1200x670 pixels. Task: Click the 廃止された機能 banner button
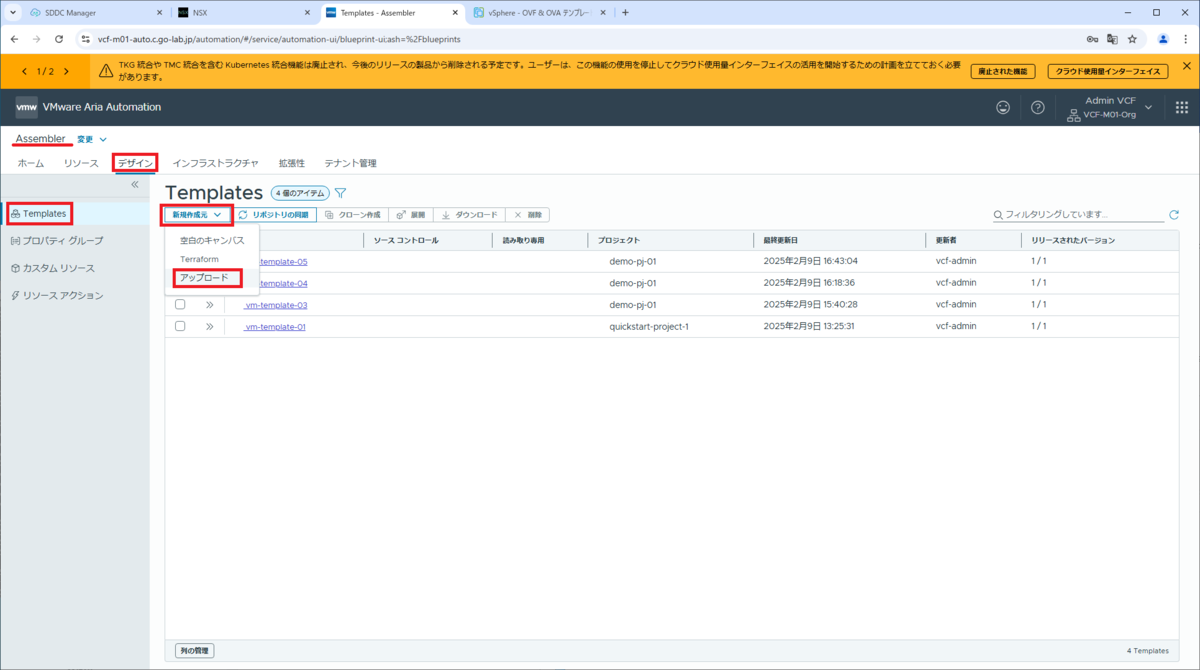pos(1003,71)
